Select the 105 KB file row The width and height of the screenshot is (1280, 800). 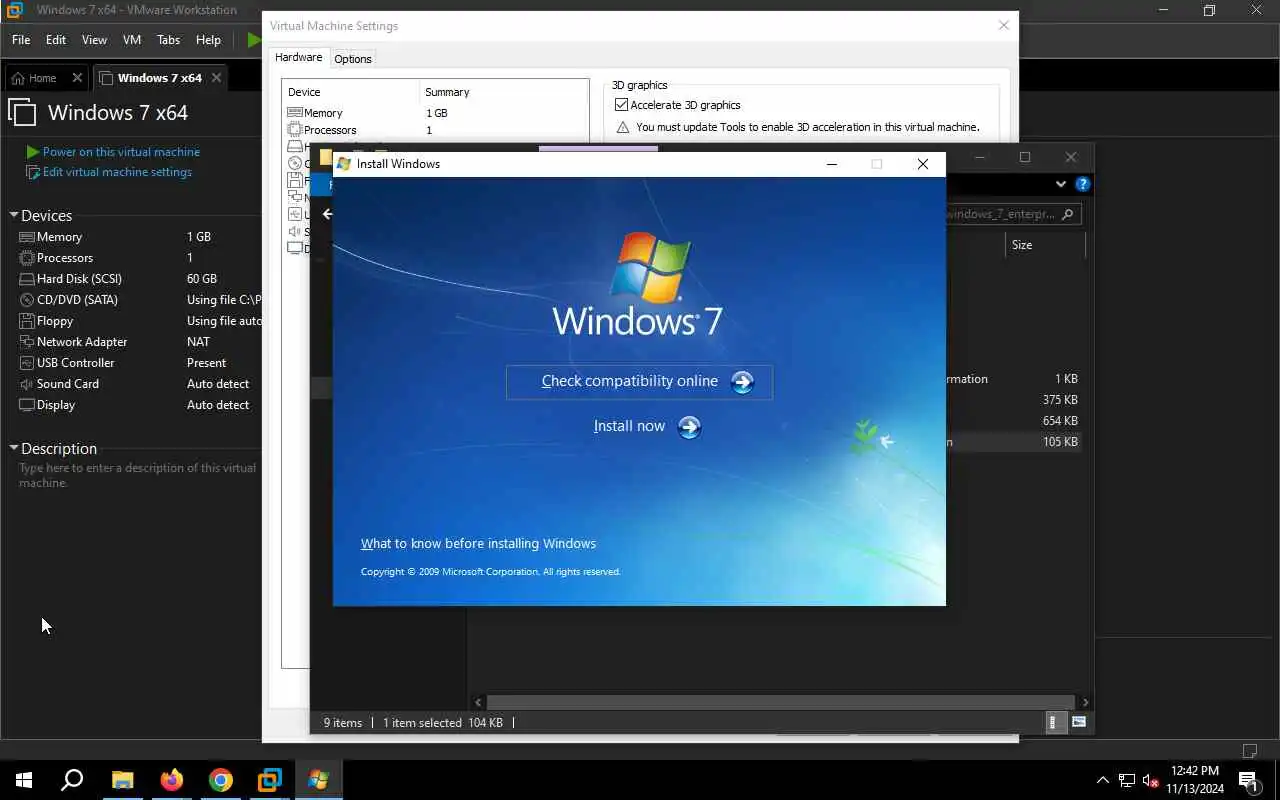pyautogui.click(x=1013, y=442)
